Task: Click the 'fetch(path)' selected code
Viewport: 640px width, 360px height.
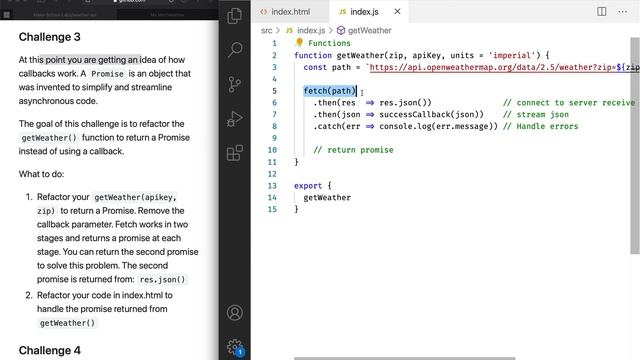Action: coord(330,91)
